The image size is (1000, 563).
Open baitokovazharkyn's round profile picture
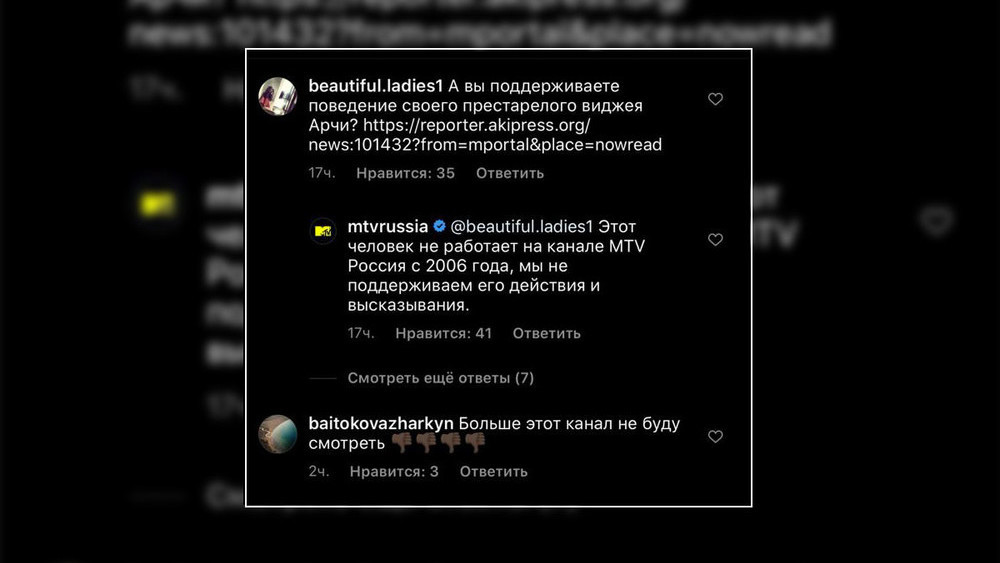coord(277,434)
